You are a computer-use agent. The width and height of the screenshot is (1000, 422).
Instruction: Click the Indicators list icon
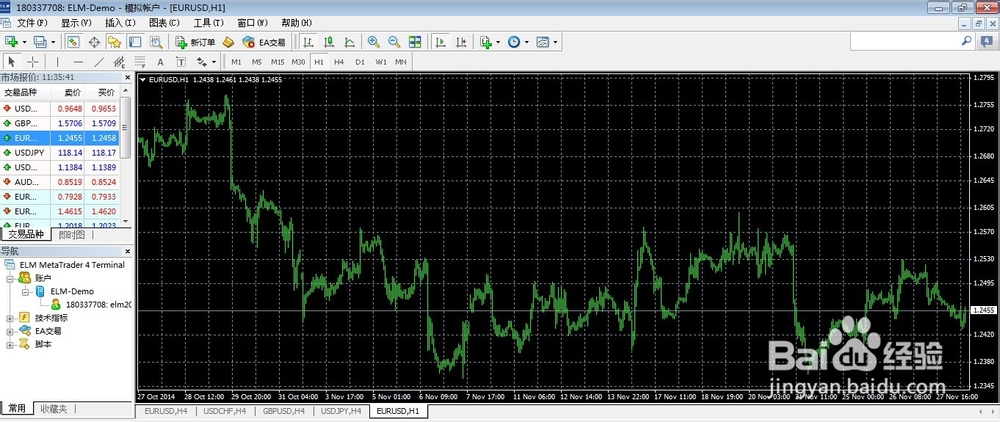click(x=486, y=42)
